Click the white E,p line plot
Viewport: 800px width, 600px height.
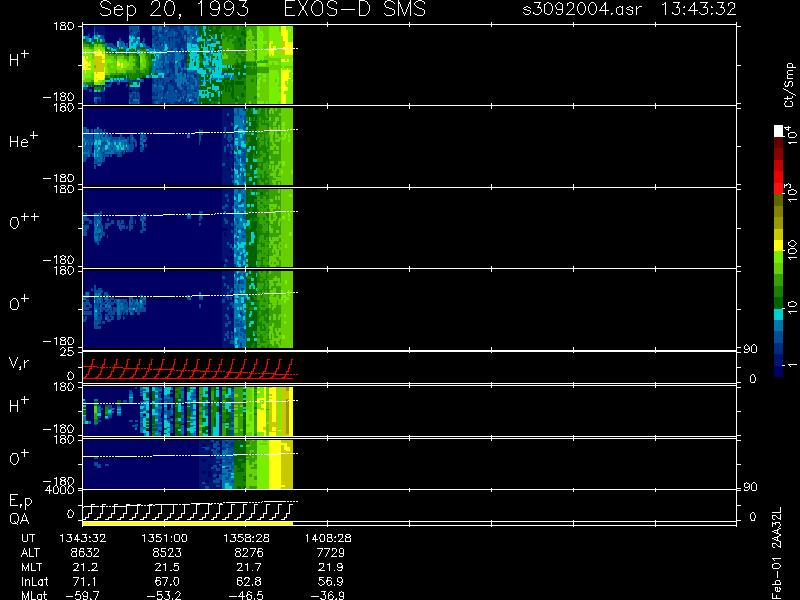[x=190, y=510]
